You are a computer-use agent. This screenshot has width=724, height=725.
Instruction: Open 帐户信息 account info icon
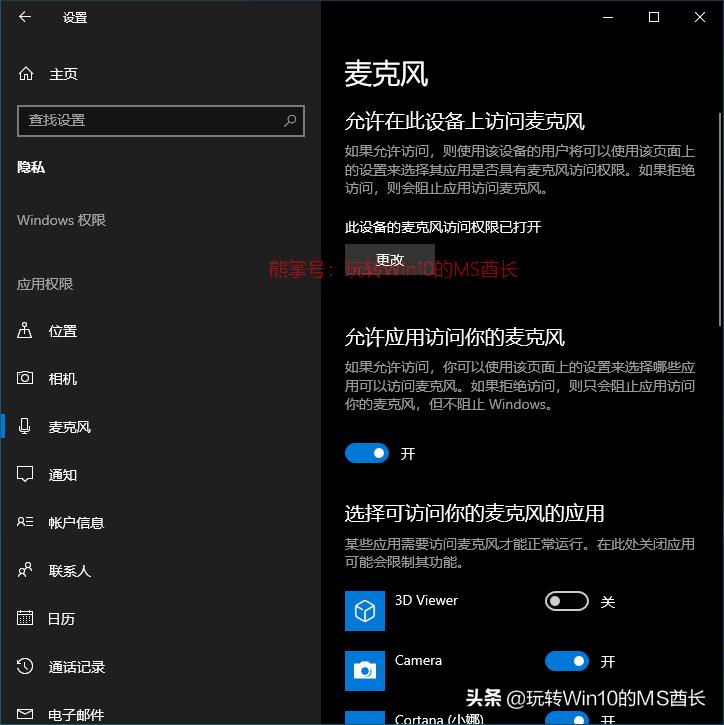point(25,522)
